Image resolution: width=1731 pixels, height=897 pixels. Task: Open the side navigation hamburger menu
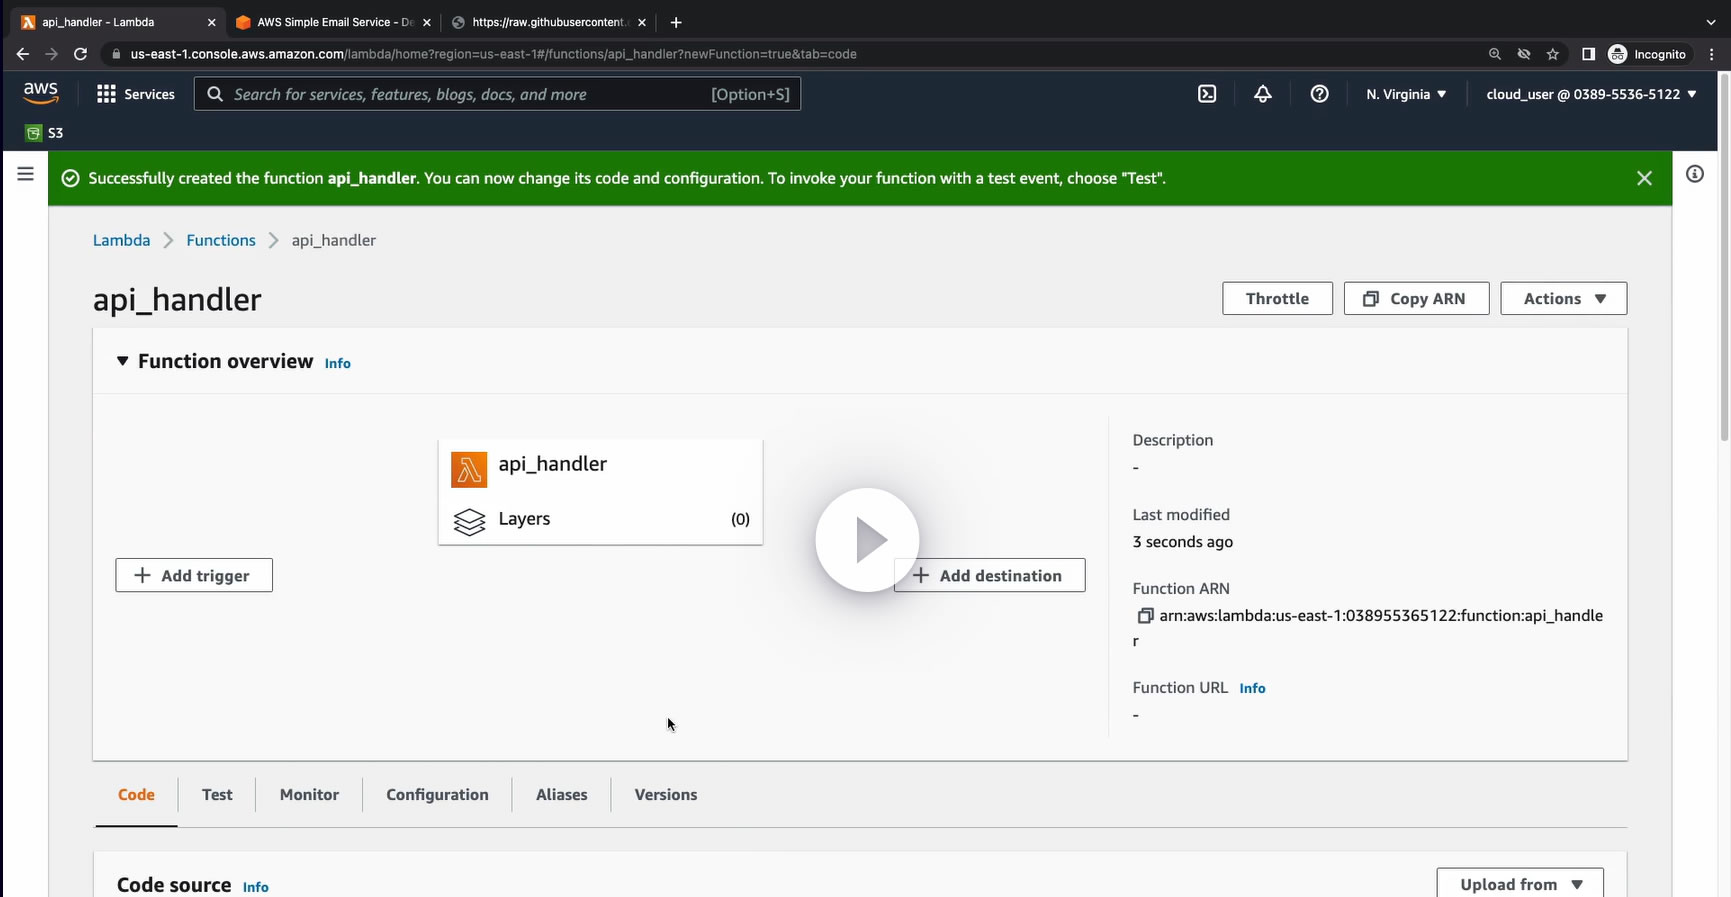[26, 174]
